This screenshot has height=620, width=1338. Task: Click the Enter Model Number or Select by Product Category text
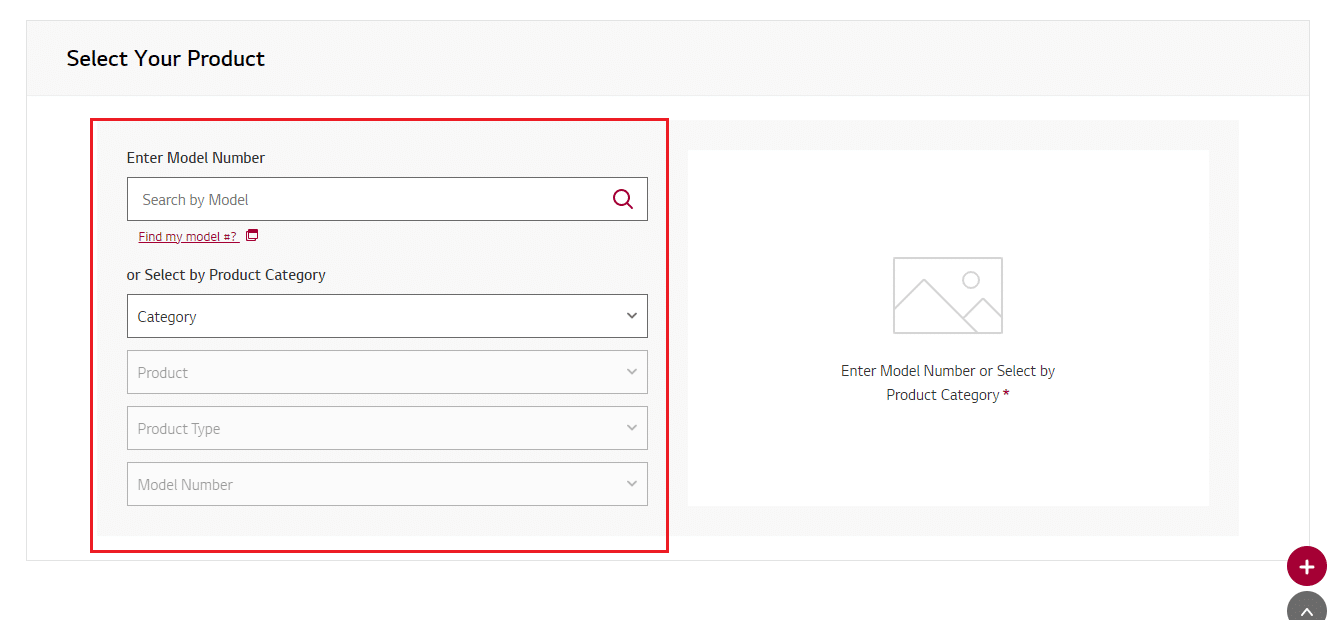point(948,383)
